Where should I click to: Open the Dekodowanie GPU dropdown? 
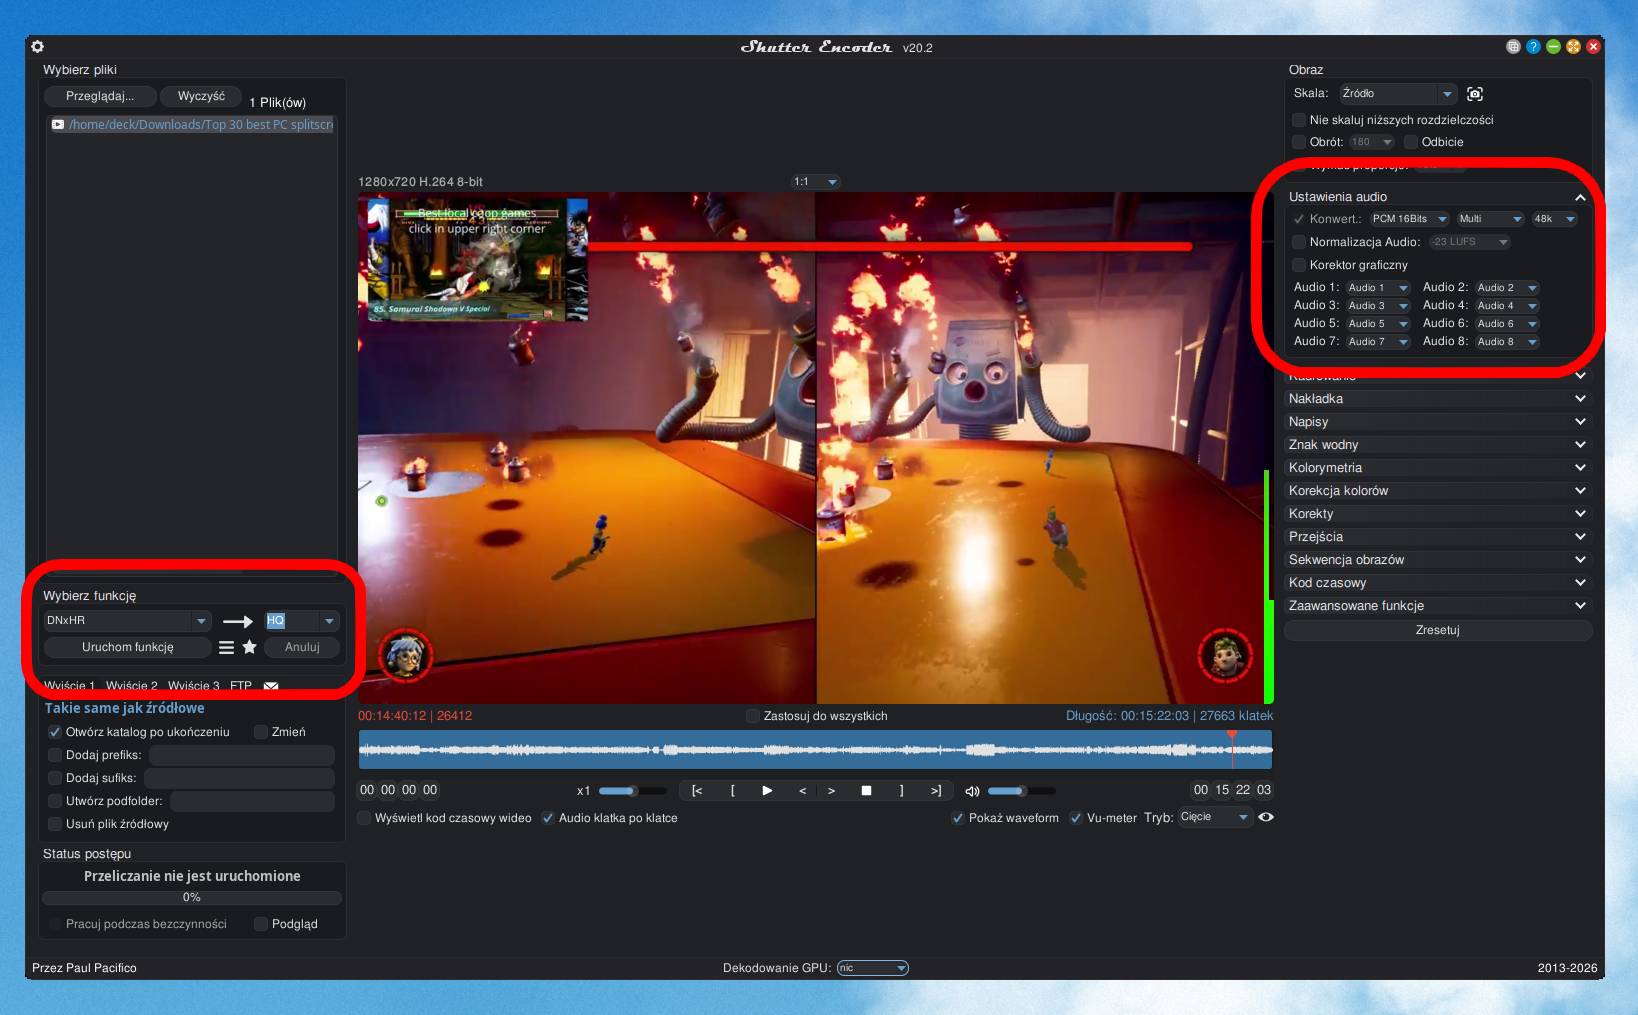[873, 968]
